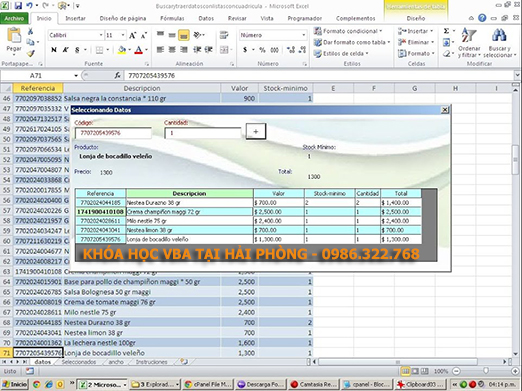Toggle middle vertical alignment
This screenshot has height=391, width=522.
(172, 35)
